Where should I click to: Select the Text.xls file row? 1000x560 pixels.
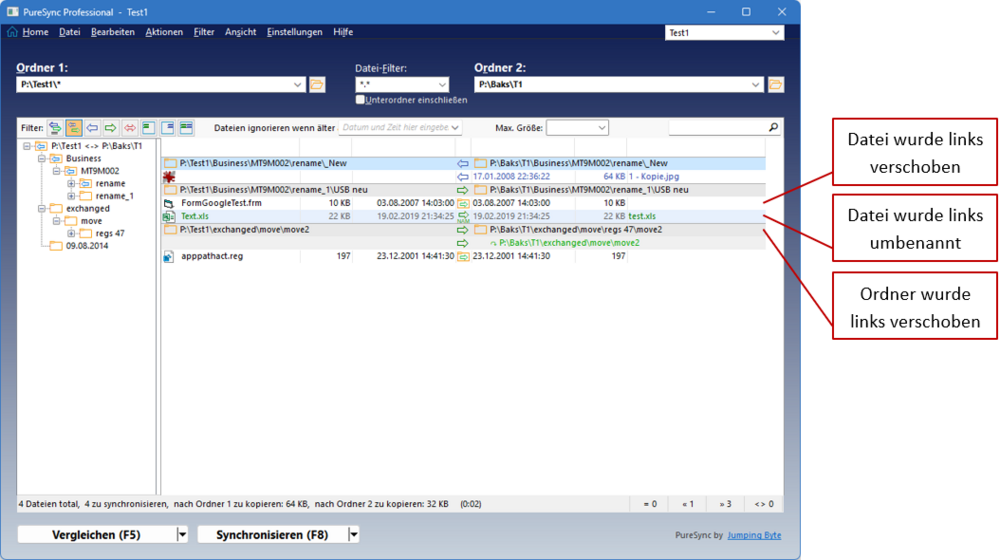click(463, 216)
